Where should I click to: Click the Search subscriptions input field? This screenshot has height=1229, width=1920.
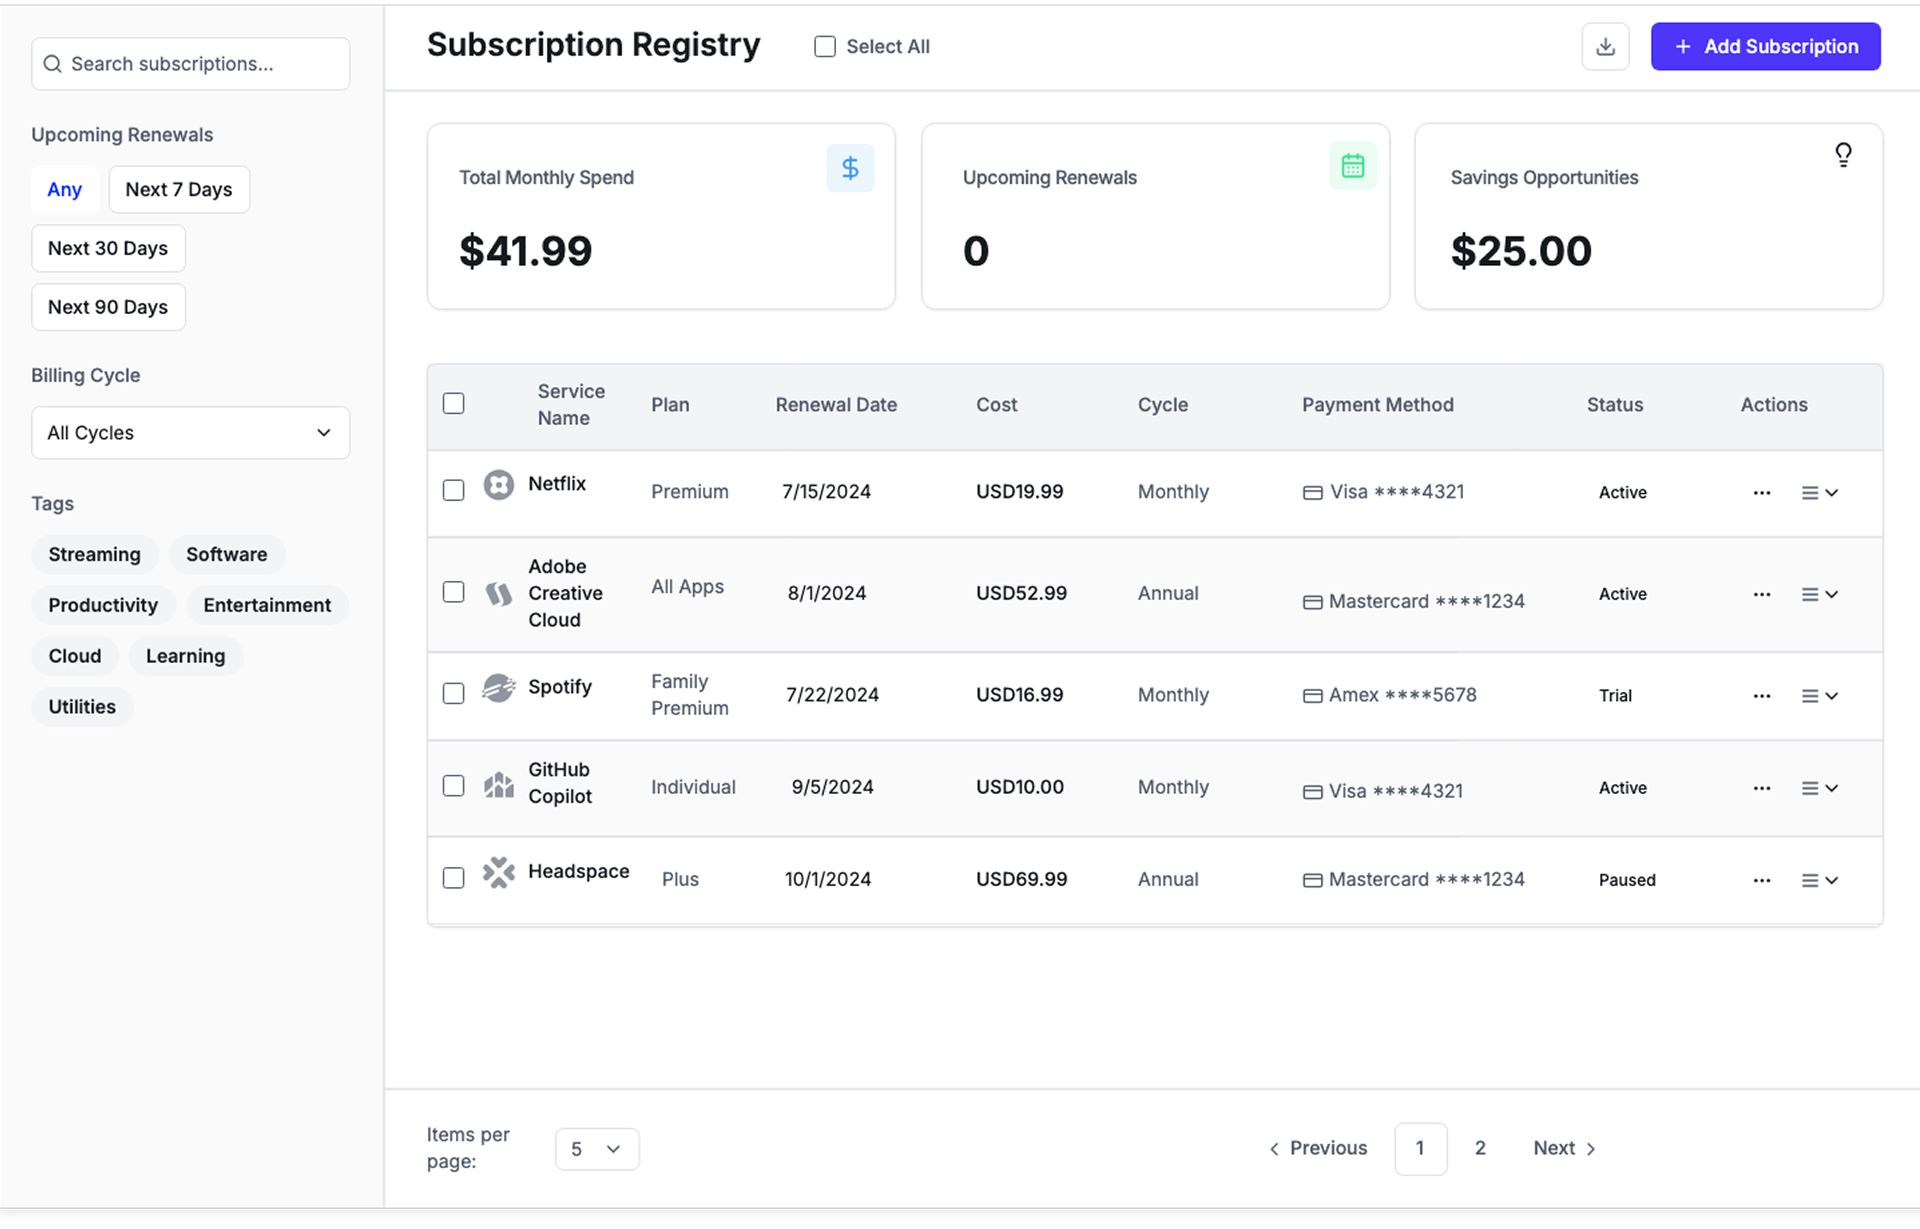[x=190, y=64]
